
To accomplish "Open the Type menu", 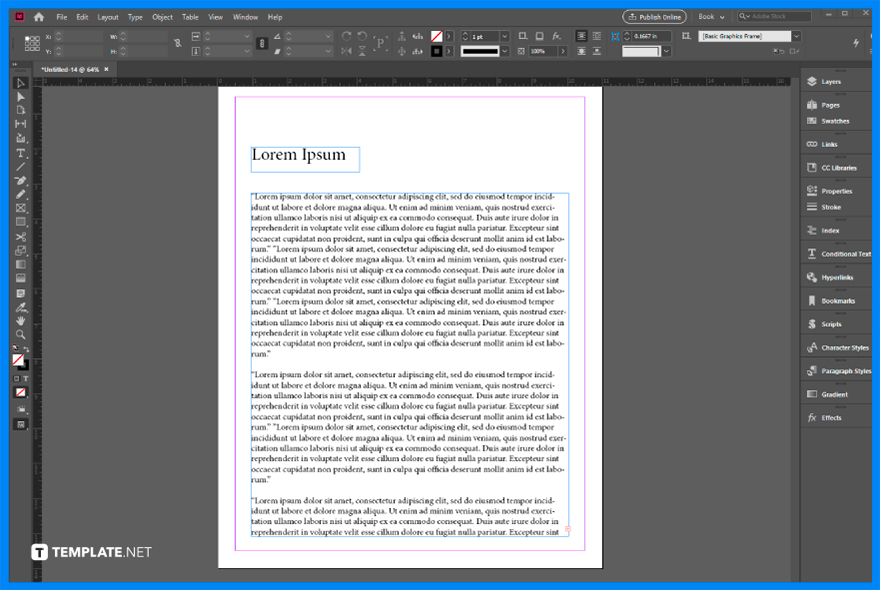I will tap(135, 16).
